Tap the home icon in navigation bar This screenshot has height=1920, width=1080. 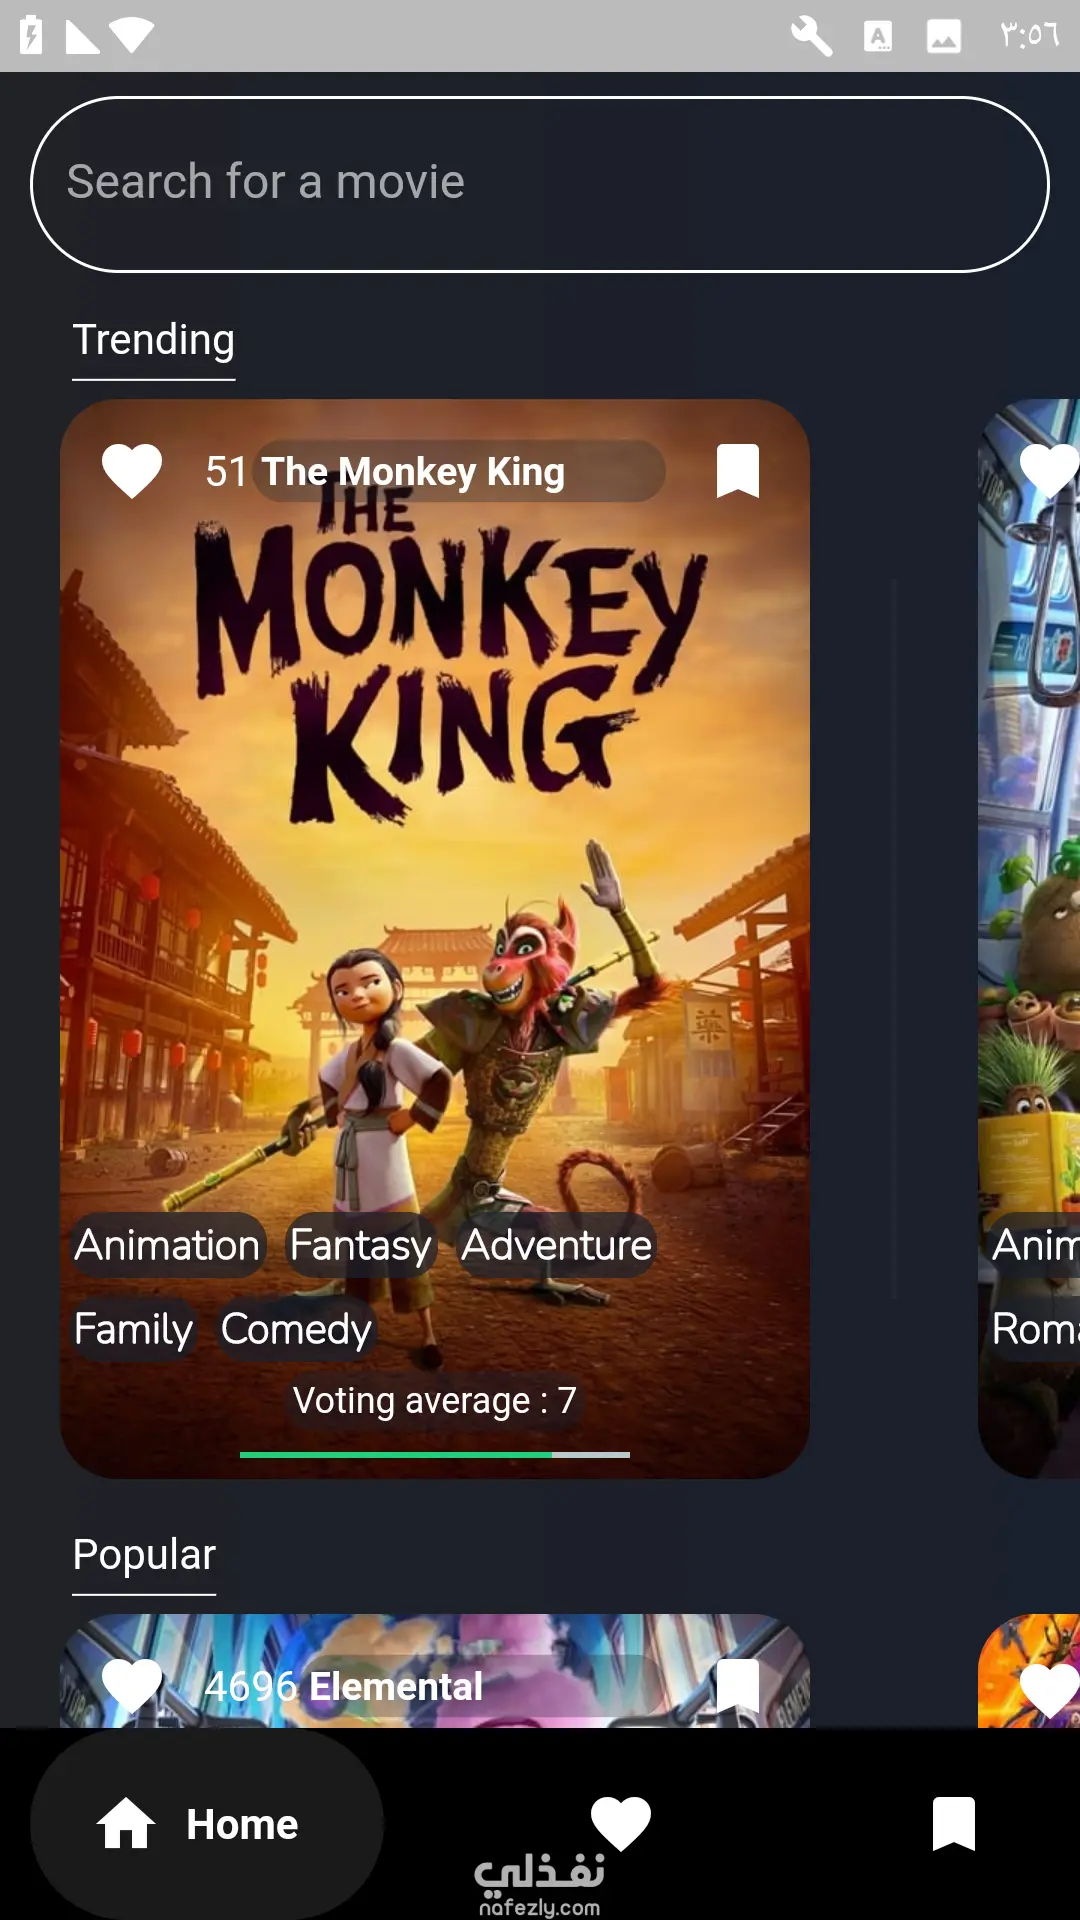[x=126, y=1823]
